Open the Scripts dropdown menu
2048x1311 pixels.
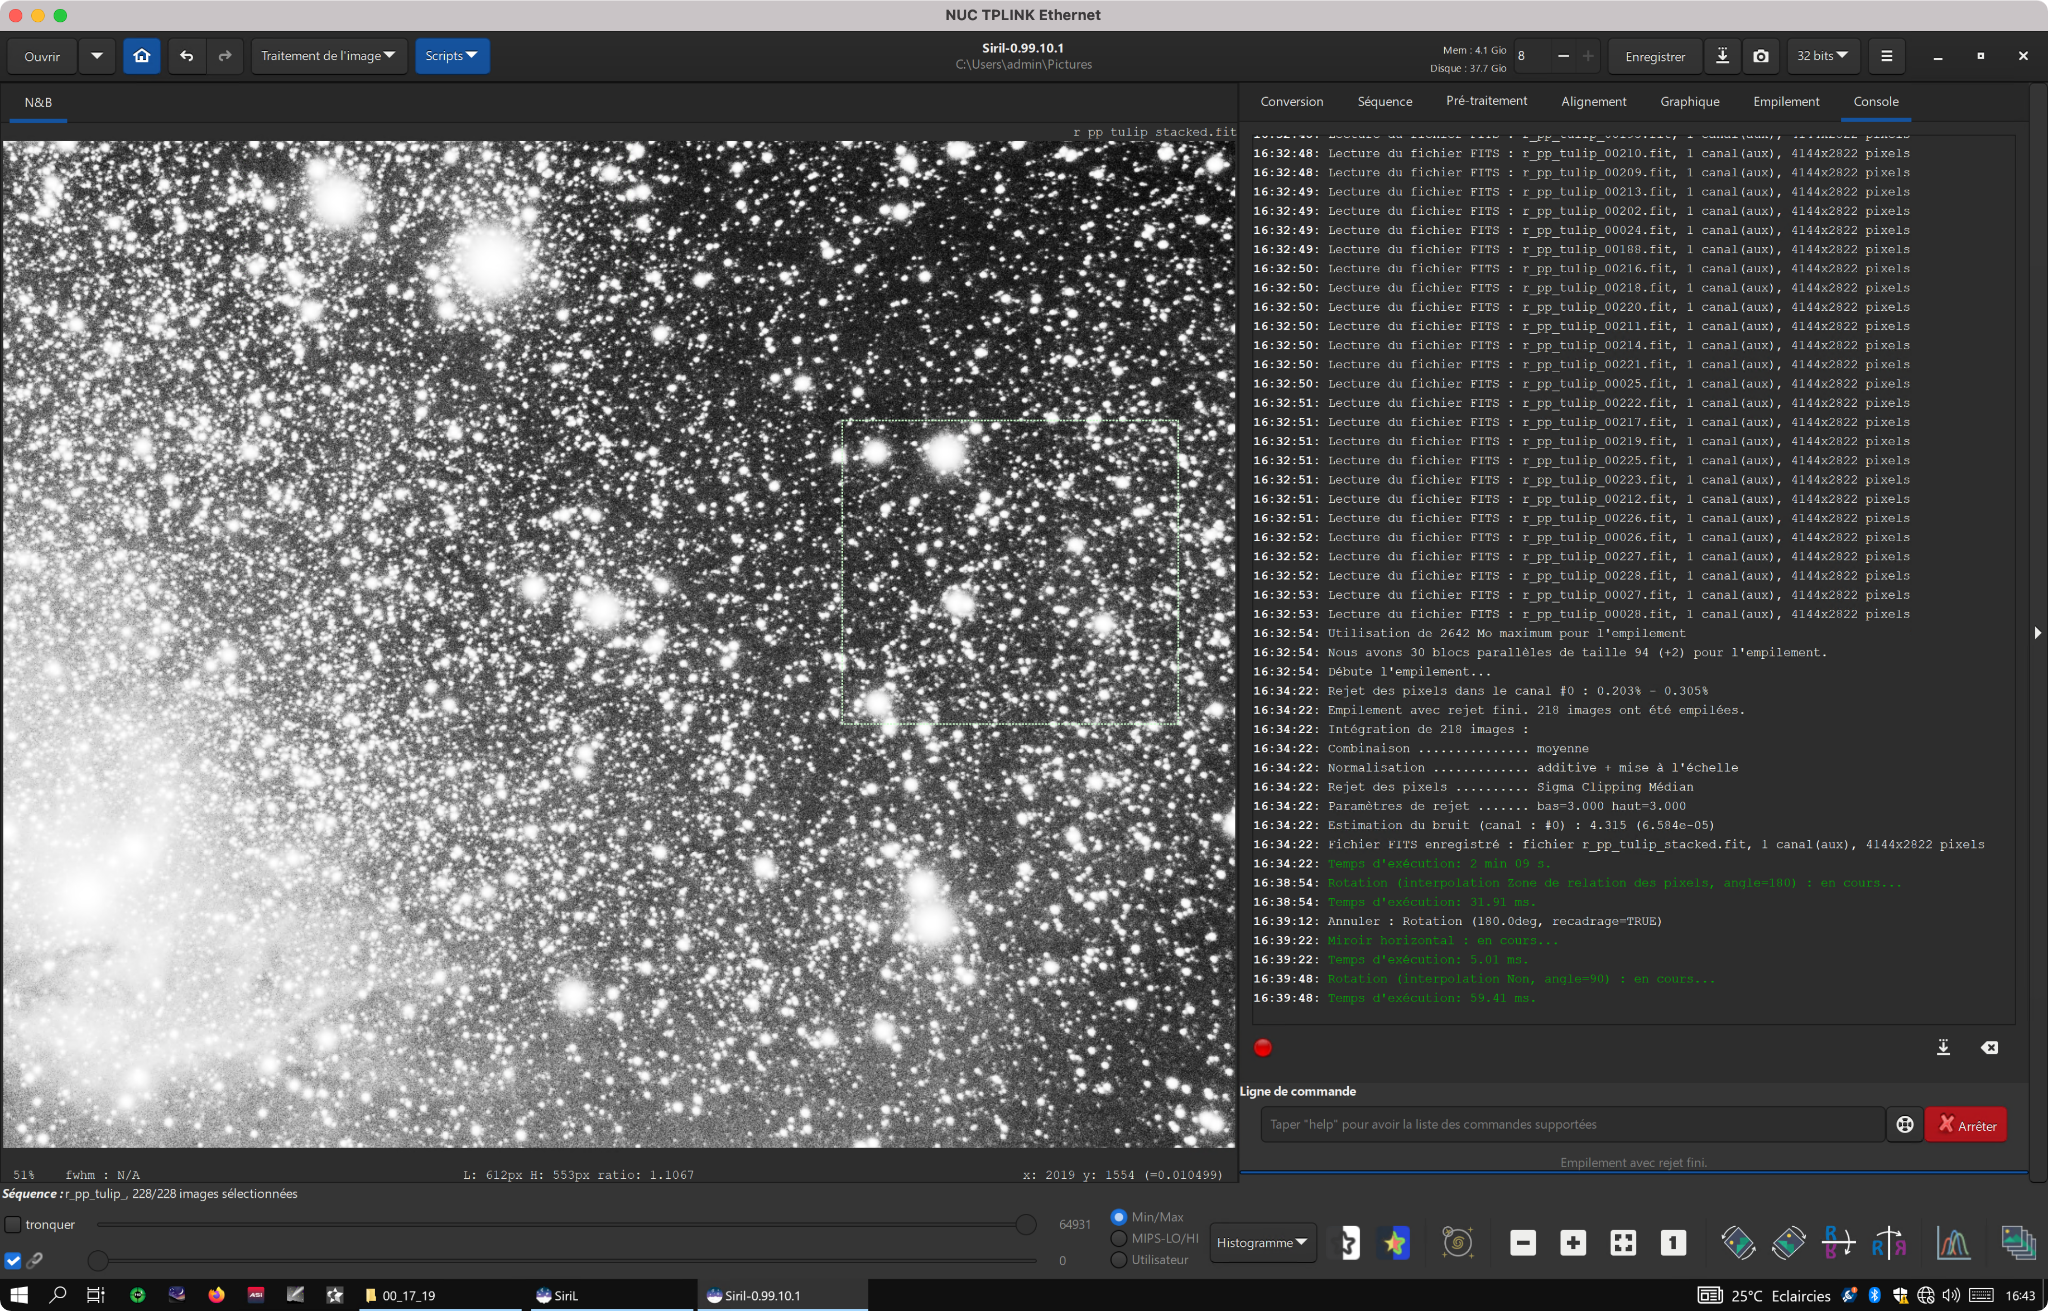click(452, 56)
